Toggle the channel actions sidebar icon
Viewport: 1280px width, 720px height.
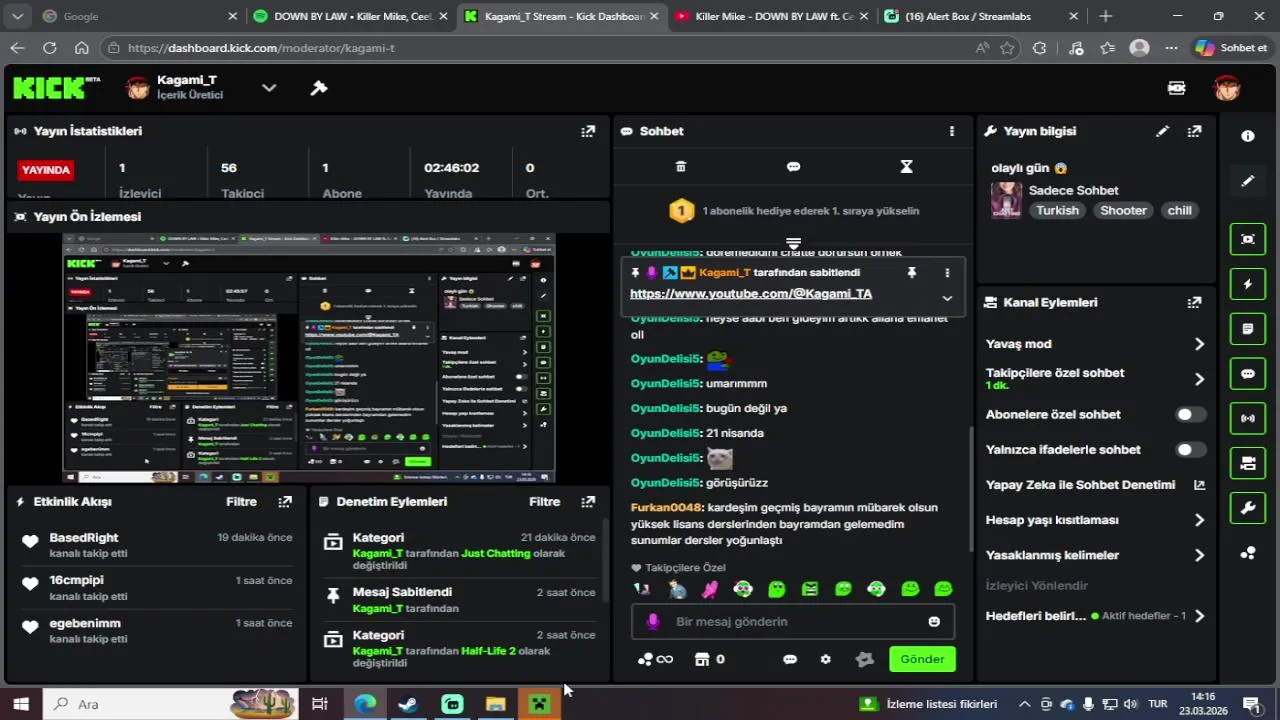1248,463
